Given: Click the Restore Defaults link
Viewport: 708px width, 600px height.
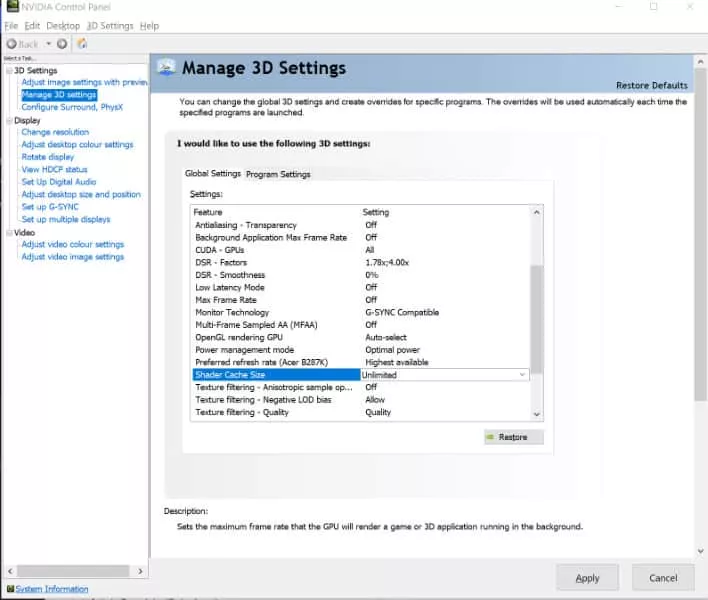Looking at the screenshot, I should coord(652,85).
